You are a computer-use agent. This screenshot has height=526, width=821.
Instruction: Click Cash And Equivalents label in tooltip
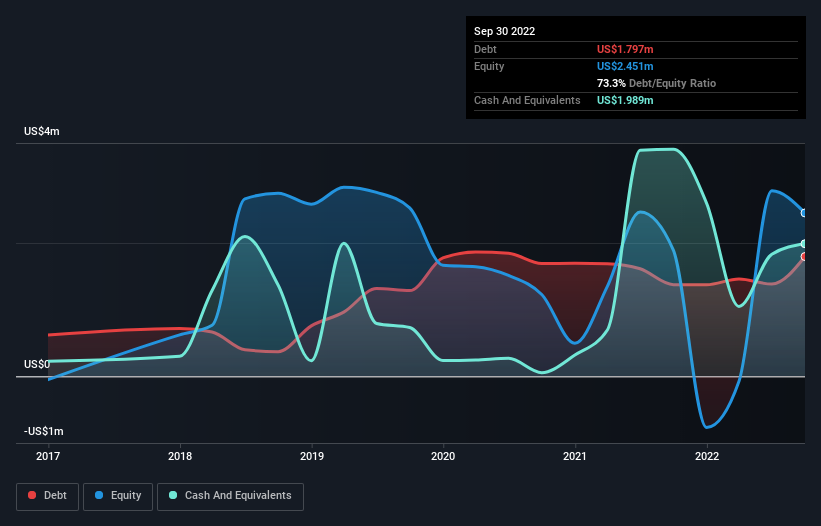tap(527, 100)
